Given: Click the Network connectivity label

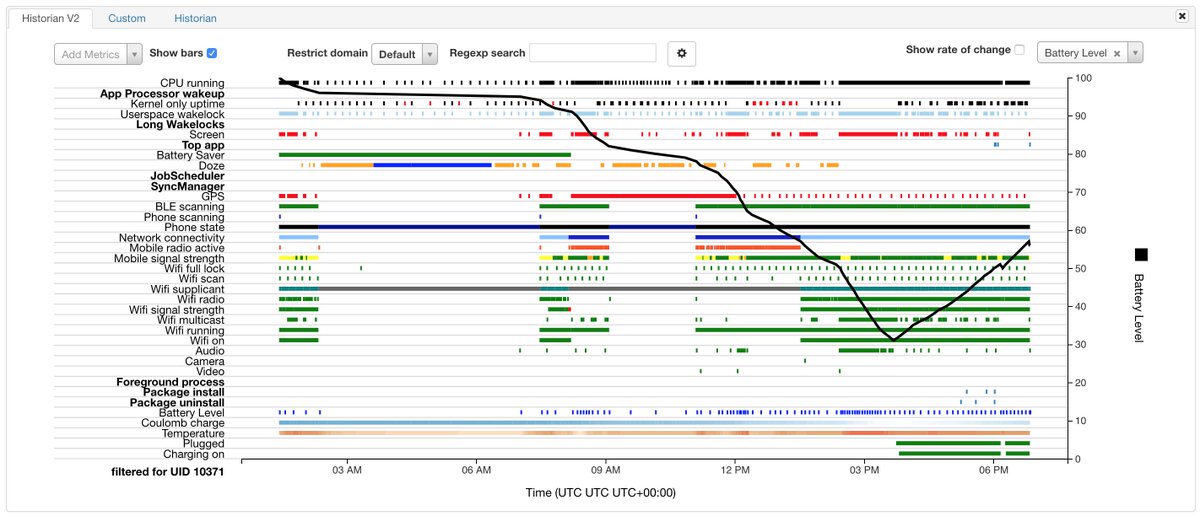Looking at the screenshot, I should point(172,238).
